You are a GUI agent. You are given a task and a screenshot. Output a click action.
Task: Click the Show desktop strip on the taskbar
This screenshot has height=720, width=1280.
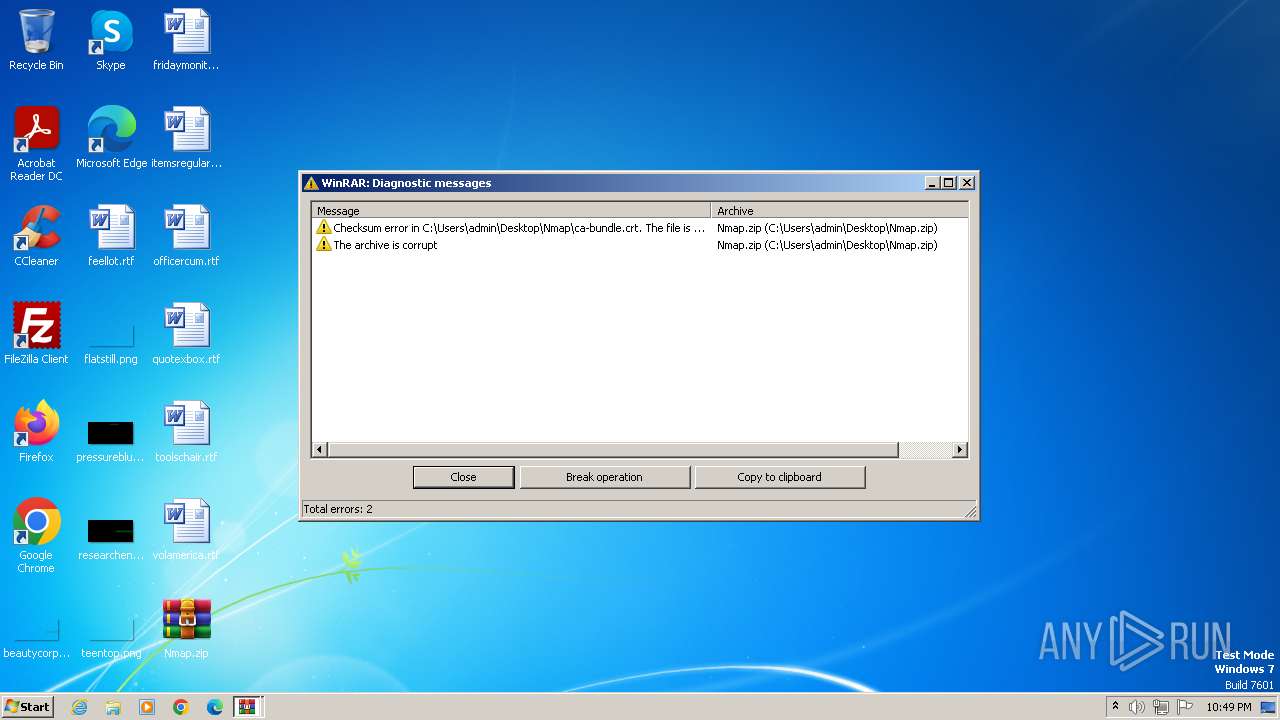click(x=1270, y=707)
